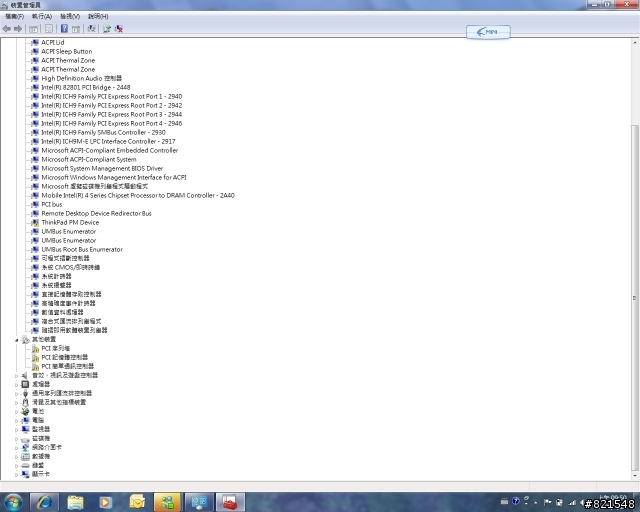
Task: Select 系統 CMOS/即時時鐘 entry
Action: point(71,267)
